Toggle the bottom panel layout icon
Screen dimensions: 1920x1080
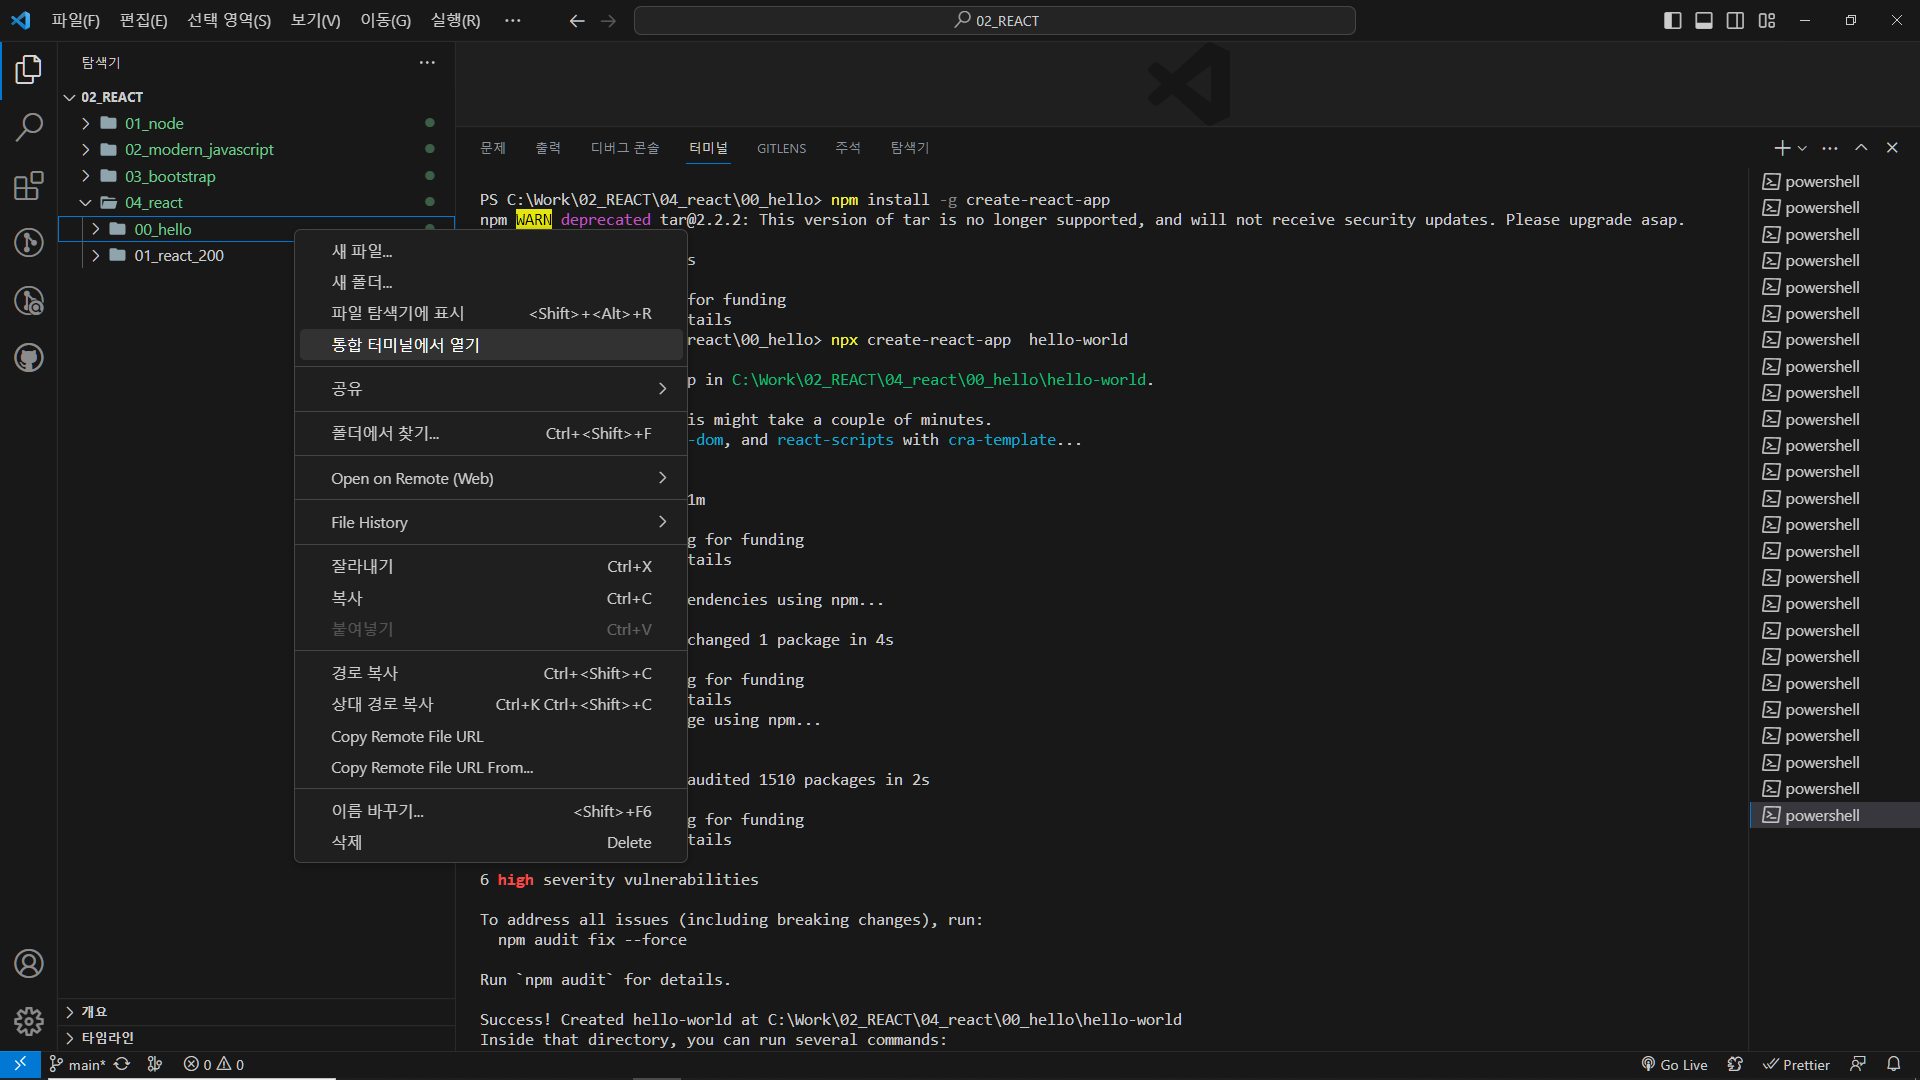pyautogui.click(x=1704, y=21)
